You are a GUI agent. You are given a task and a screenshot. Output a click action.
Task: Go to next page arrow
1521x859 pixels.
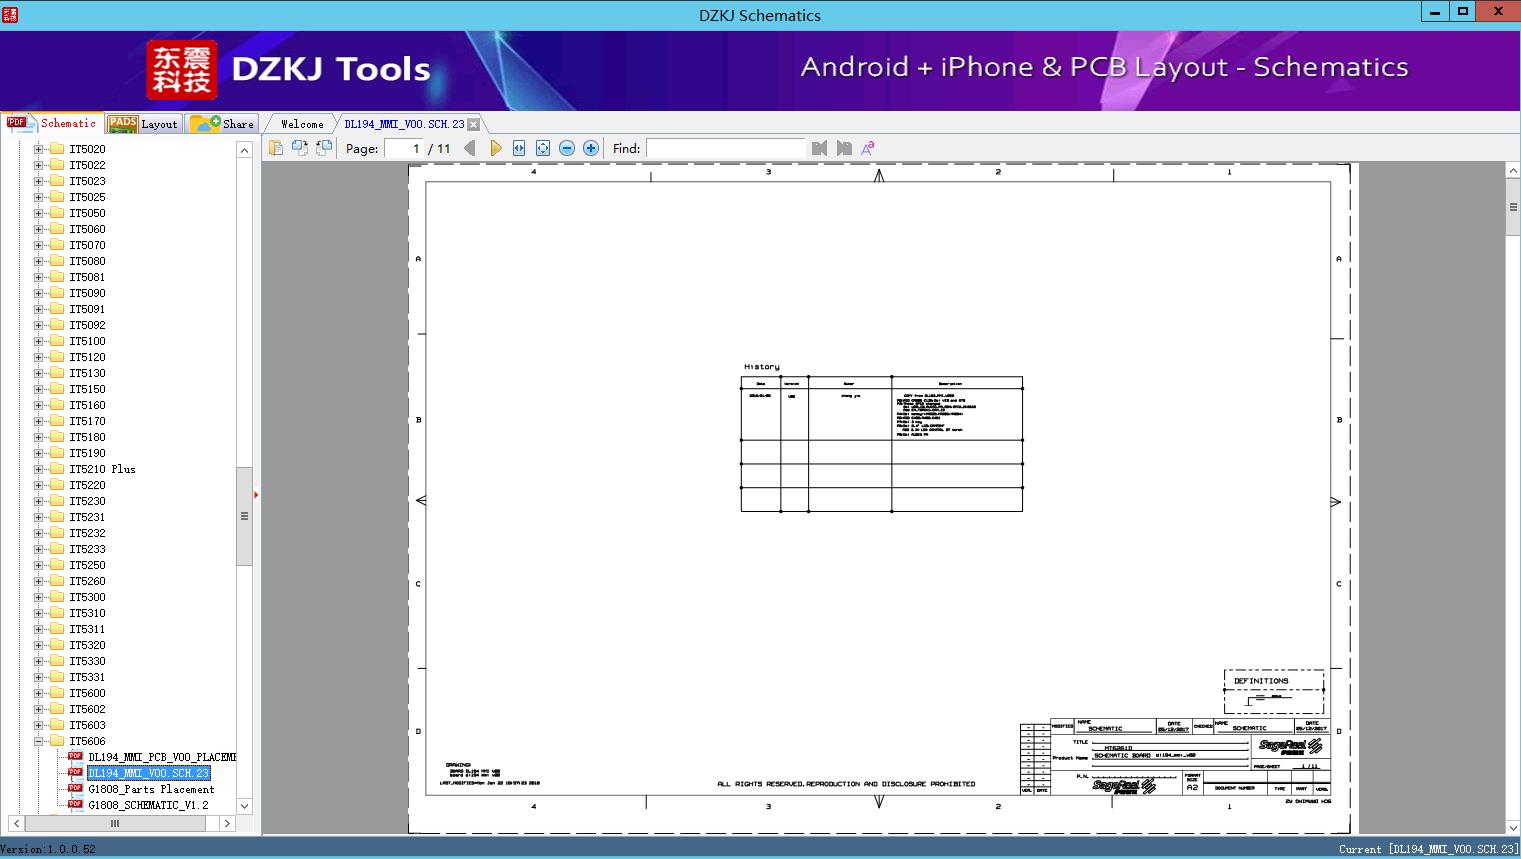[x=496, y=148]
